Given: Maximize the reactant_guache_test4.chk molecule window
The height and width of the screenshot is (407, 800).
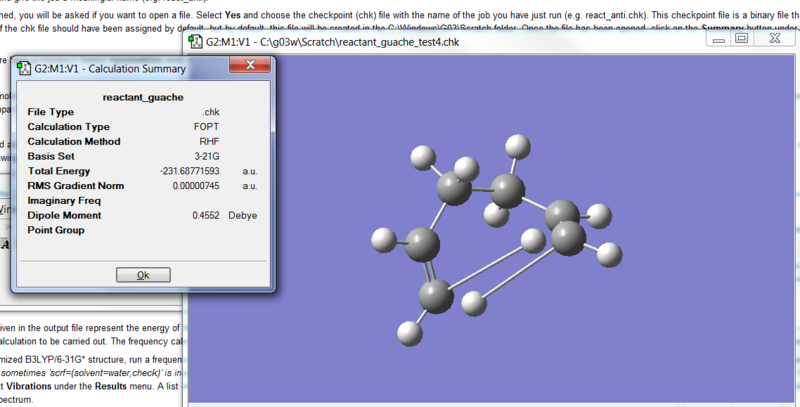Looking at the screenshot, I should (x=741, y=39).
